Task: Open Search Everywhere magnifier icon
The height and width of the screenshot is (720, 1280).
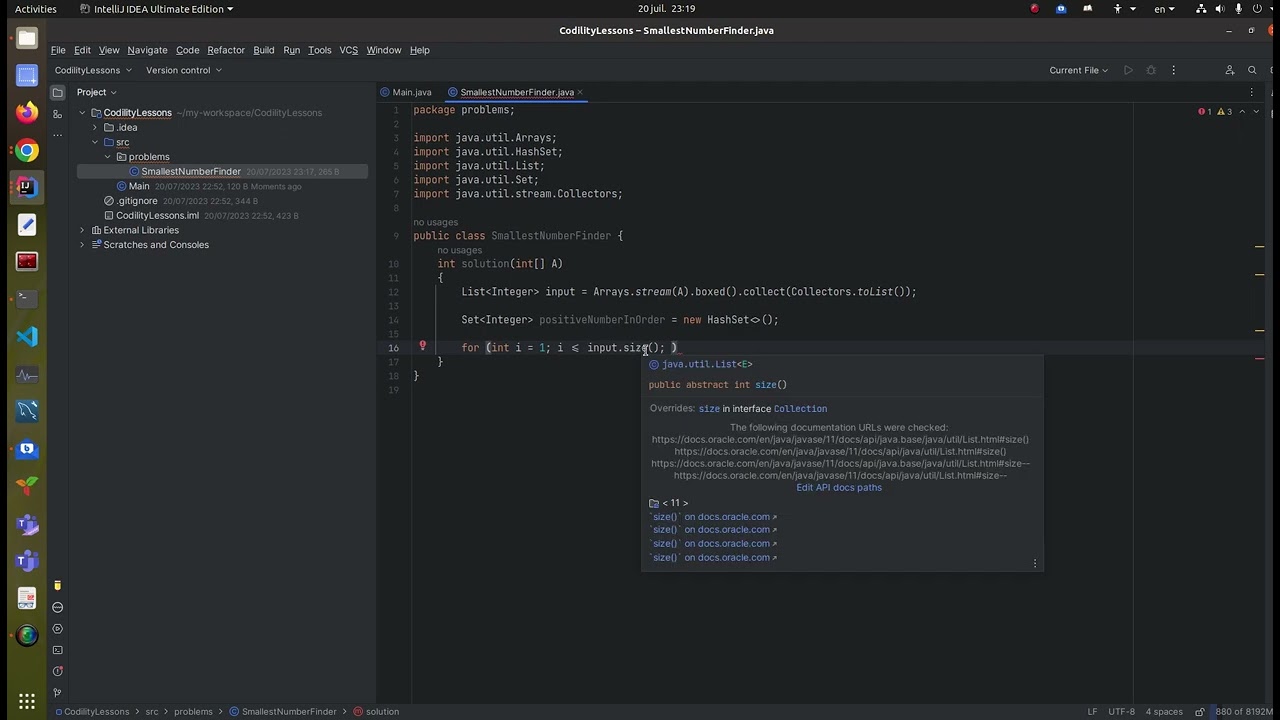Action: click(1252, 70)
